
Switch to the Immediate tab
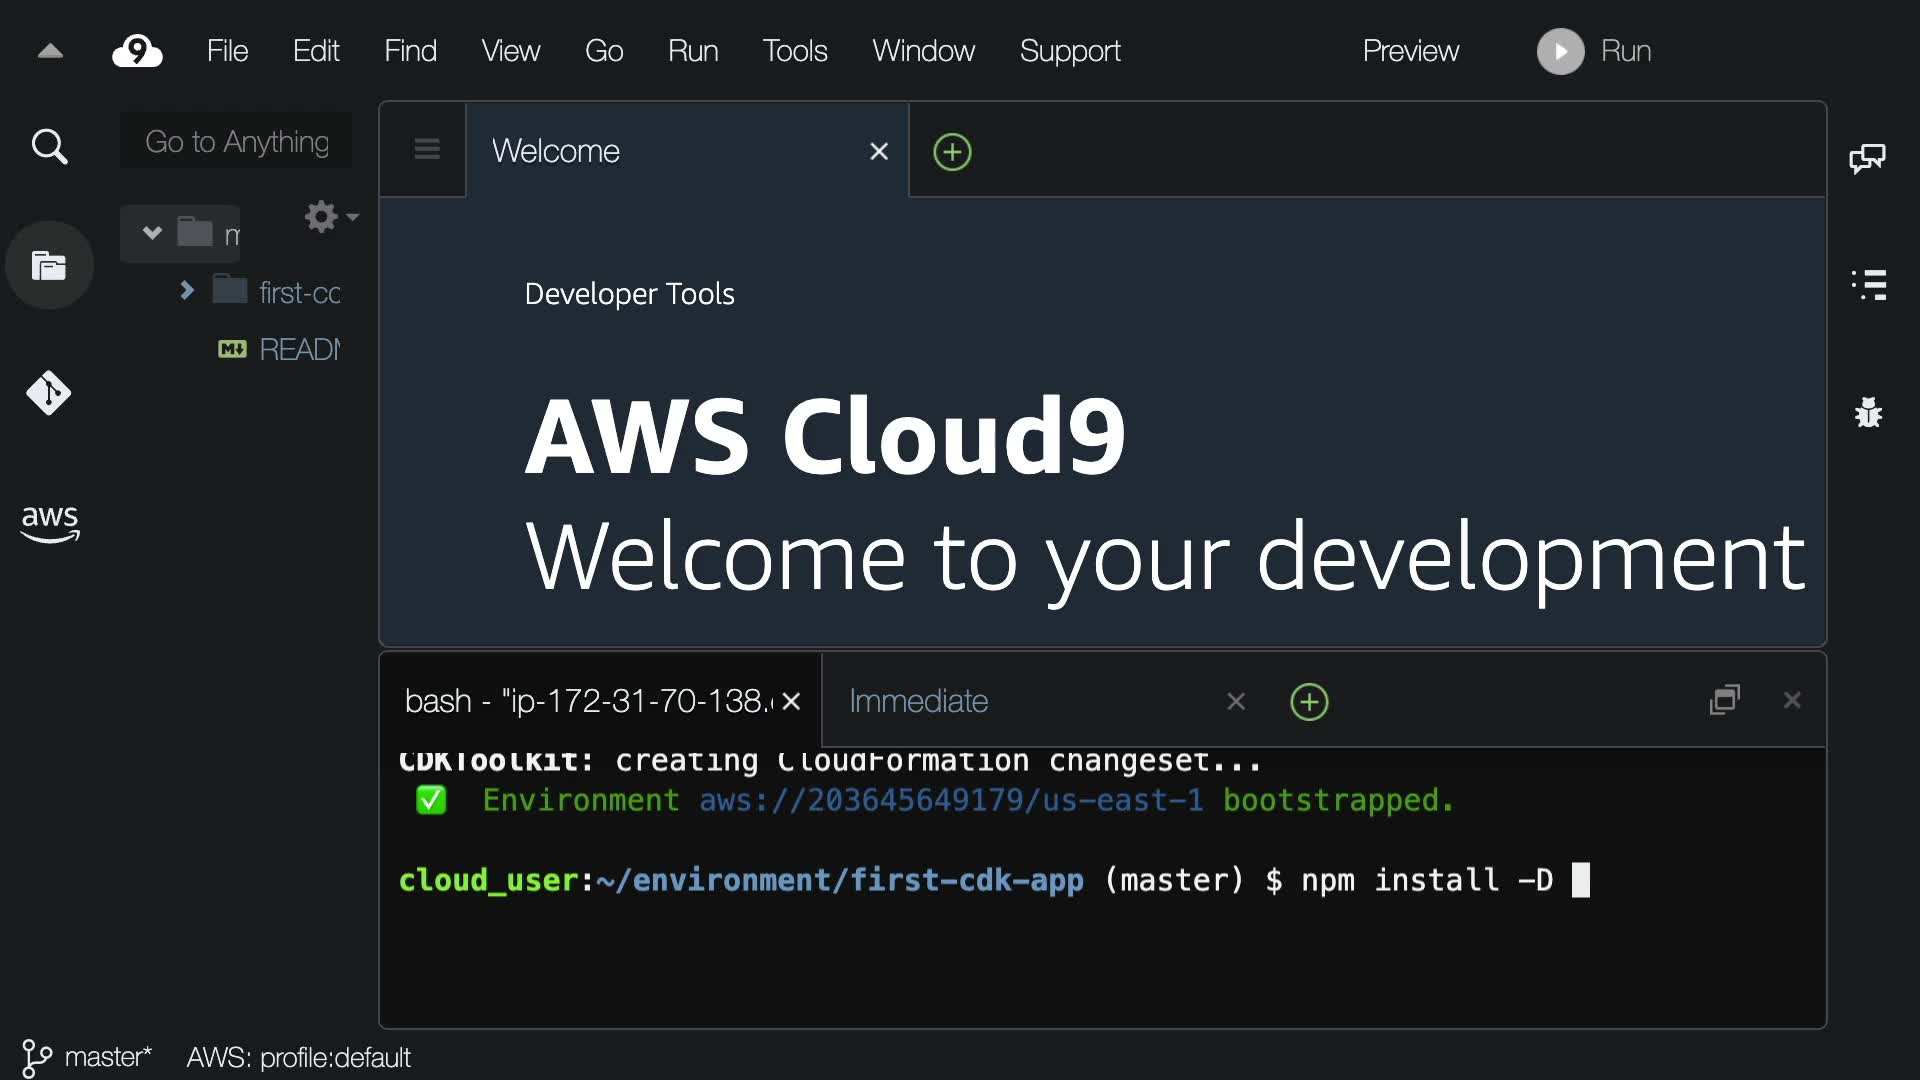[x=918, y=701]
